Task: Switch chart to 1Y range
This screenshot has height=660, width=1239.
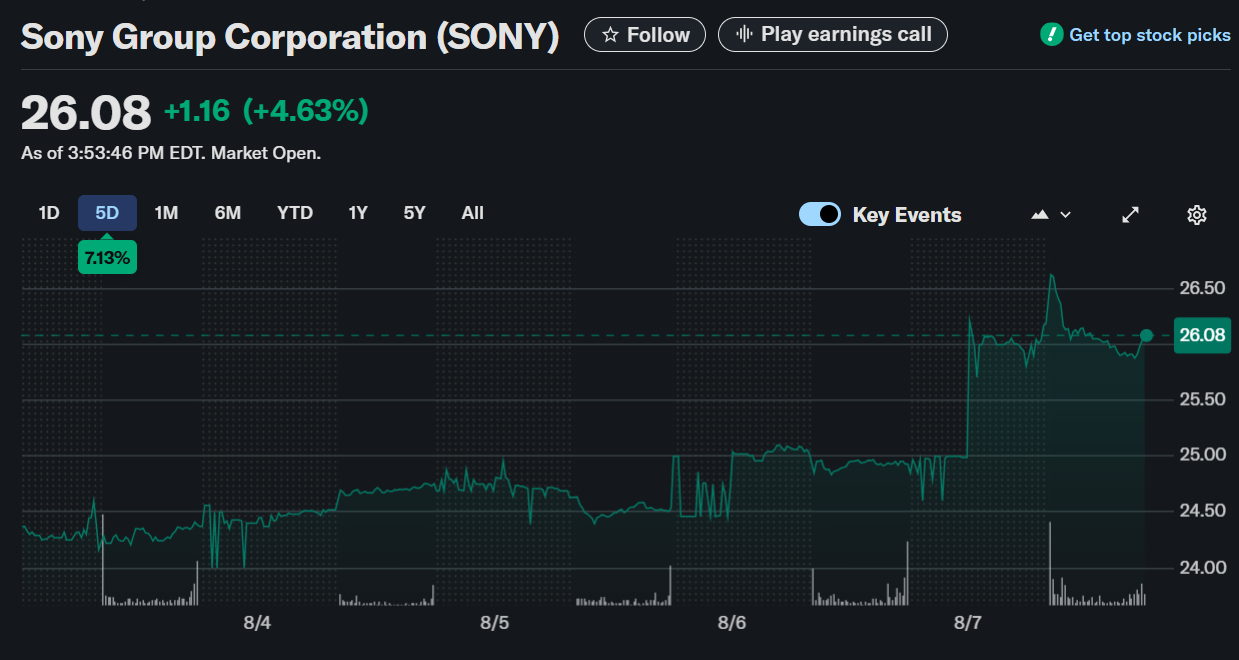Action: [358, 213]
